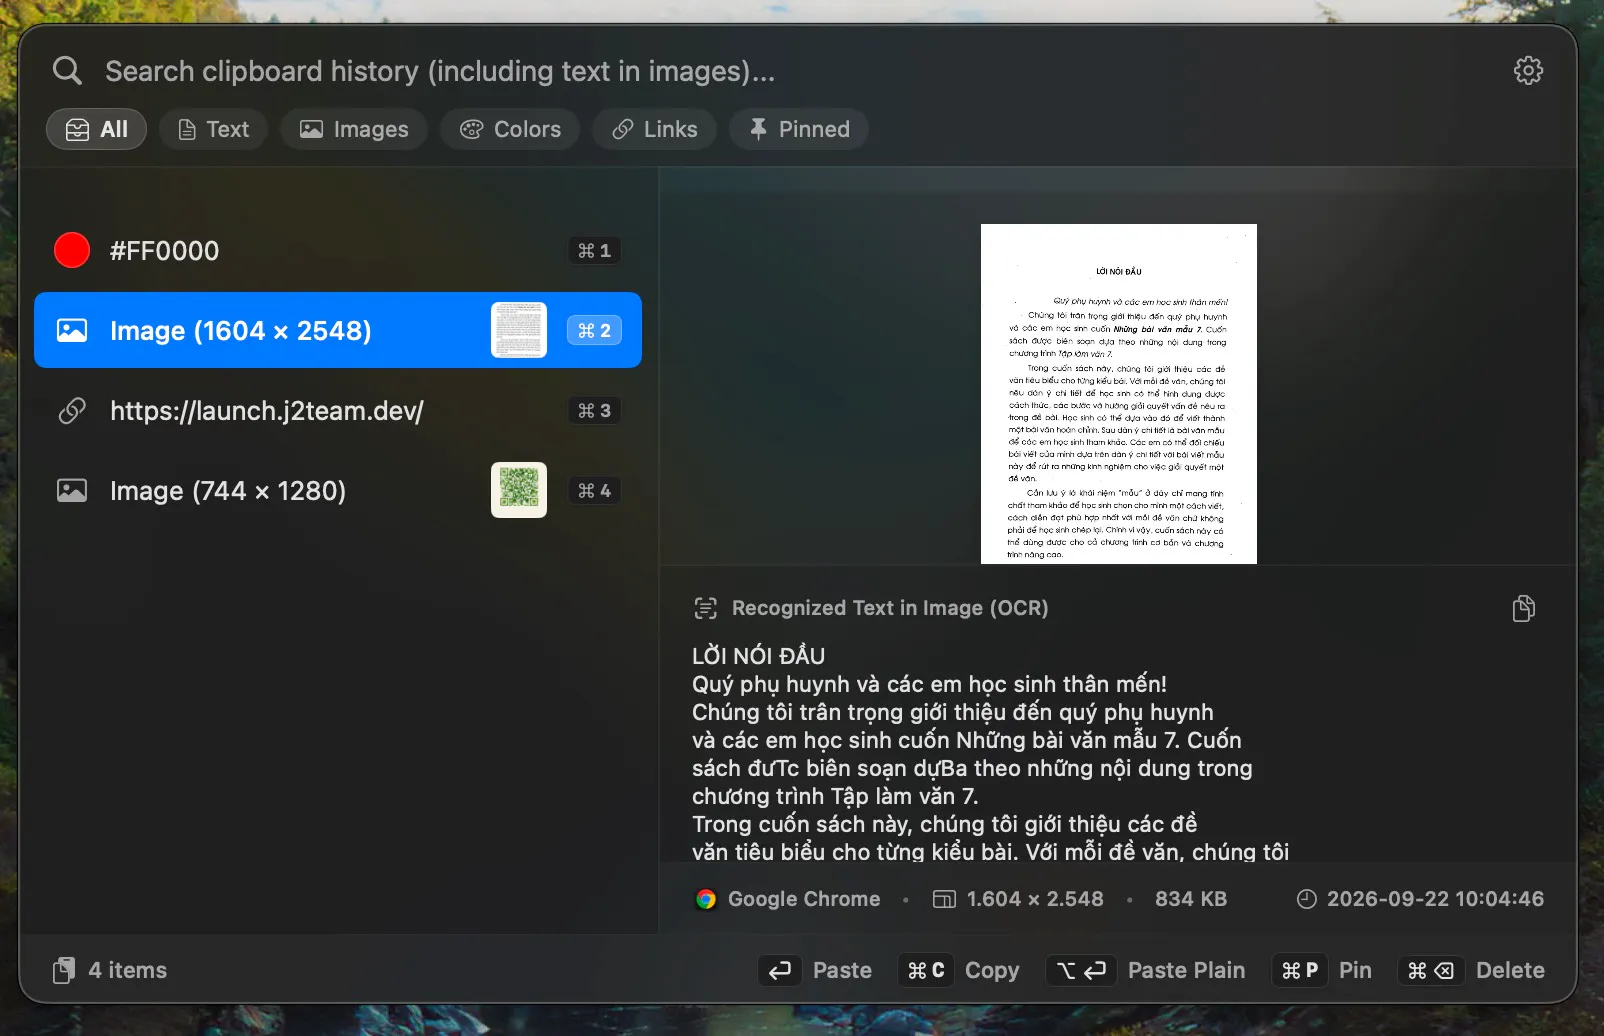
Task: Click the ⌘1 shortcut badge
Action: pyautogui.click(x=594, y=250)
